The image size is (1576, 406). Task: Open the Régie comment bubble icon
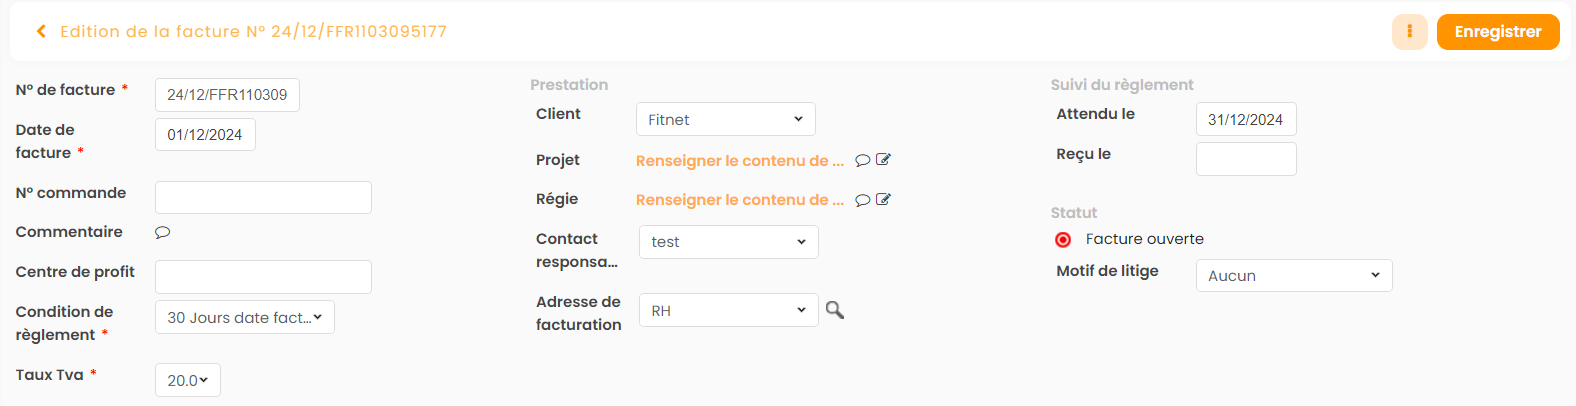(863, 200)
